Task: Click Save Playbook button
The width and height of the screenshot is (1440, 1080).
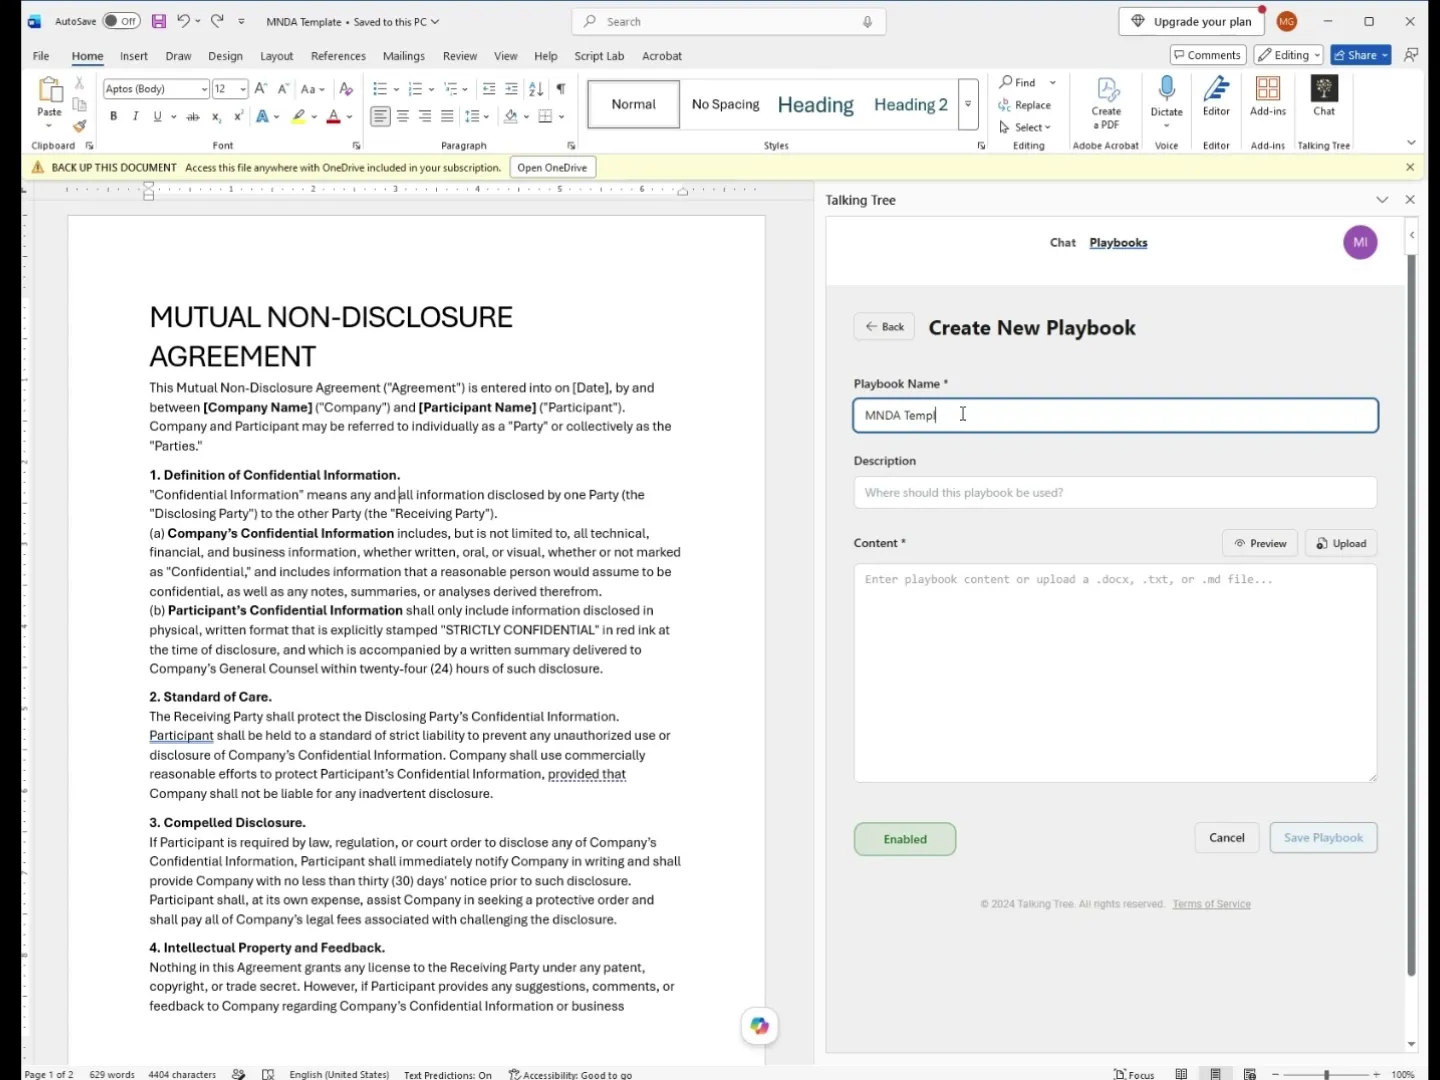Action: [1323, 838]
